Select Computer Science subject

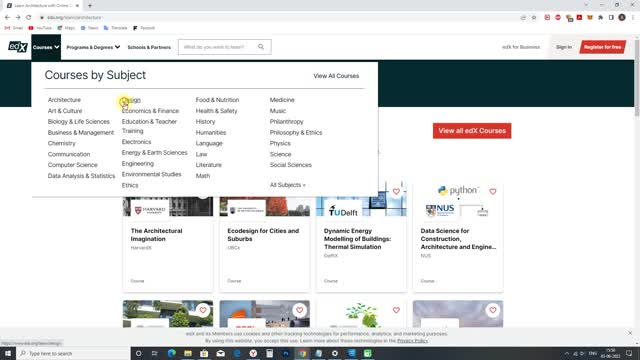click(73, 165)
